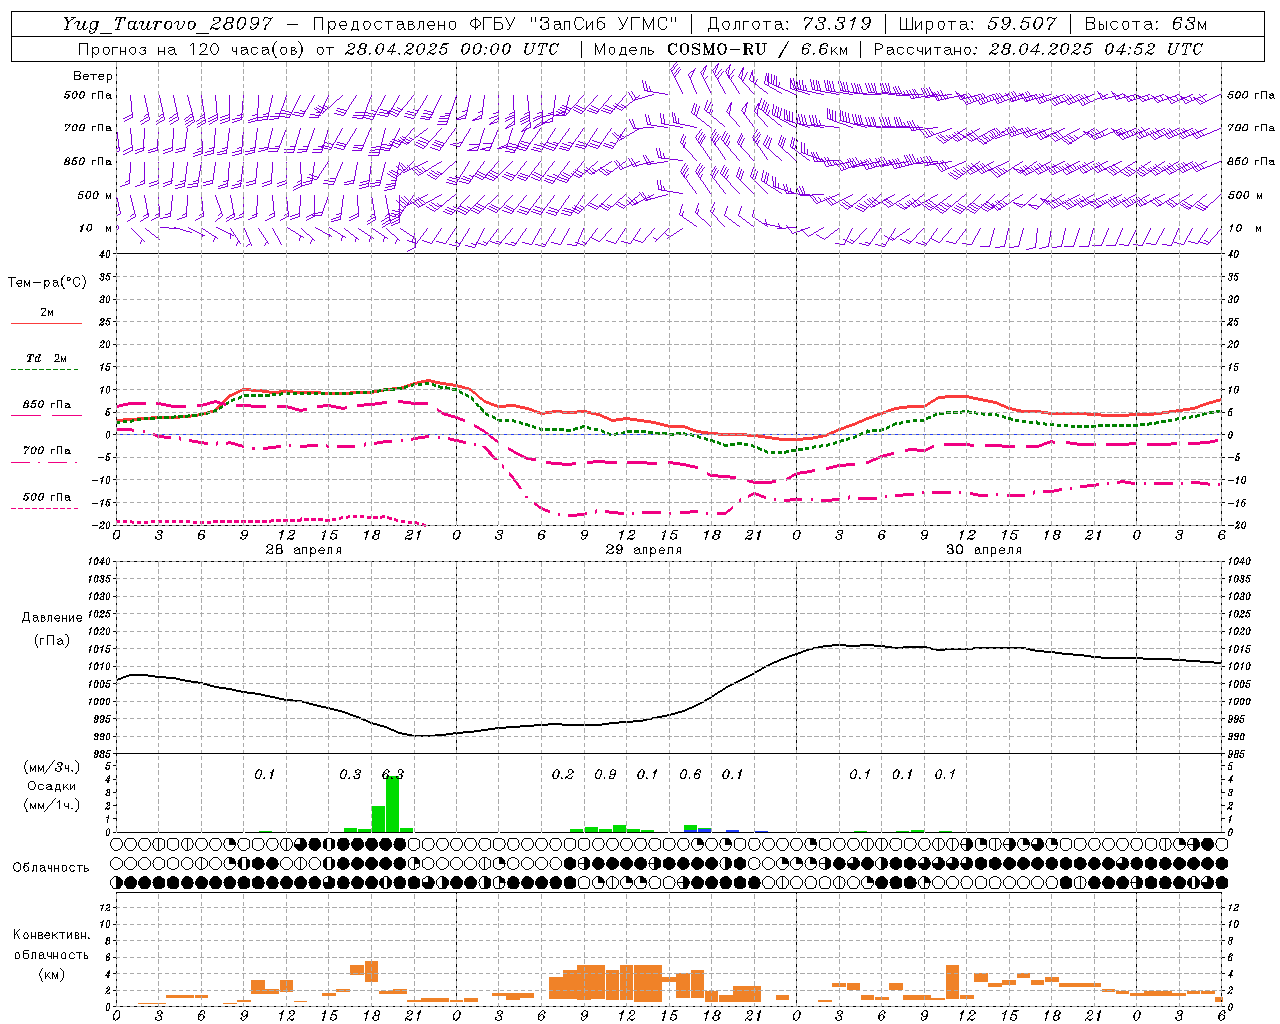Click the 28 апреля date label
Image resolution: width=1280 pixels, height=1024 pixels.
click(303, 550)
